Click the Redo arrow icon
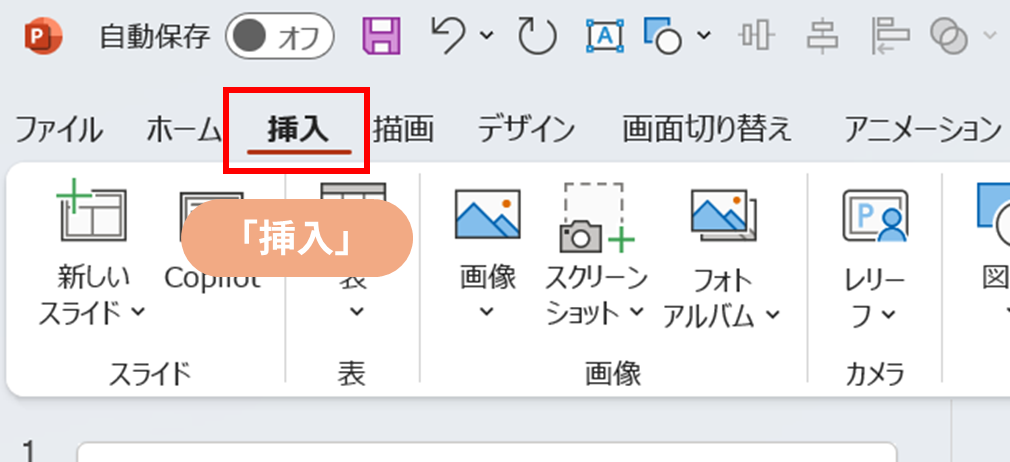Screen dimensions: 1010x462 pyautogui.click(x=536, y=37)
